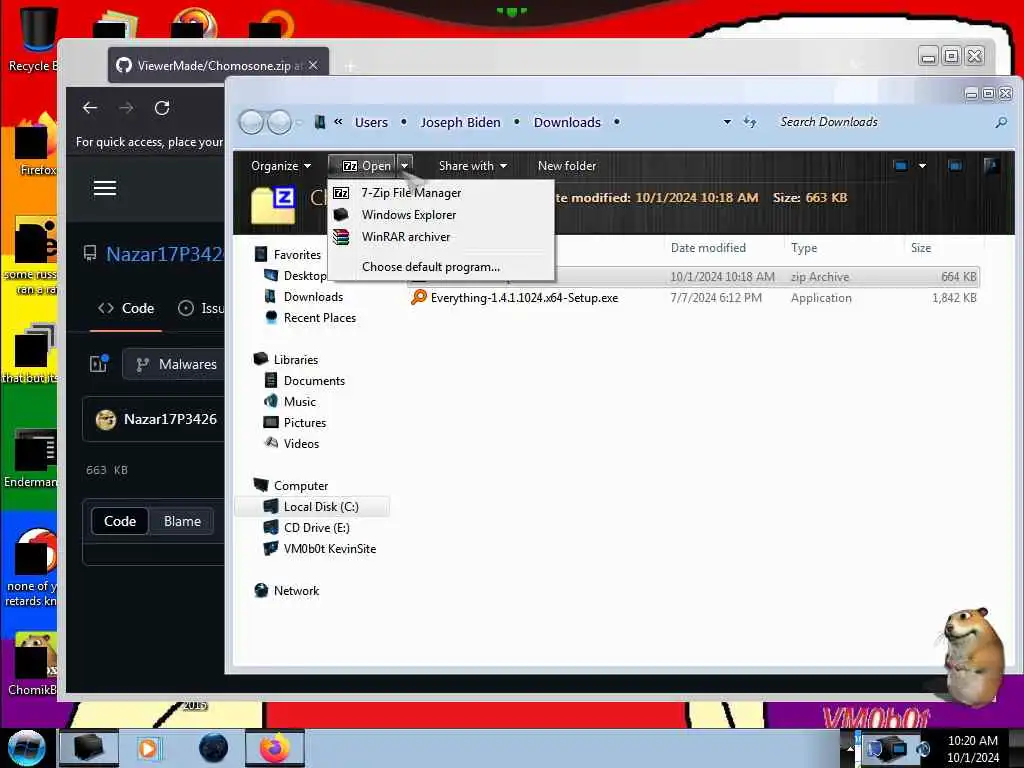Sort by Type column header
Screen dimensions: 1024x768
pos(804,248)
